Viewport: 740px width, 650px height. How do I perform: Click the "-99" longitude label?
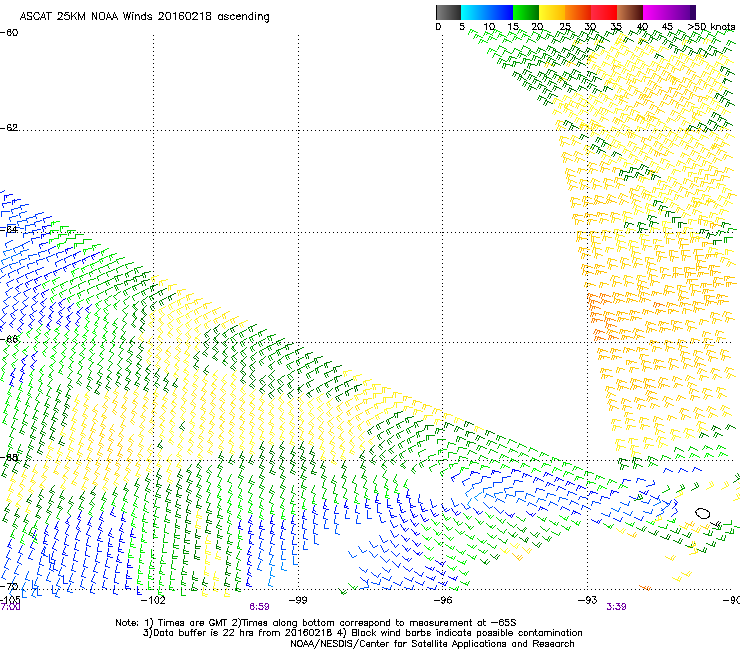[x=298, y=600]
